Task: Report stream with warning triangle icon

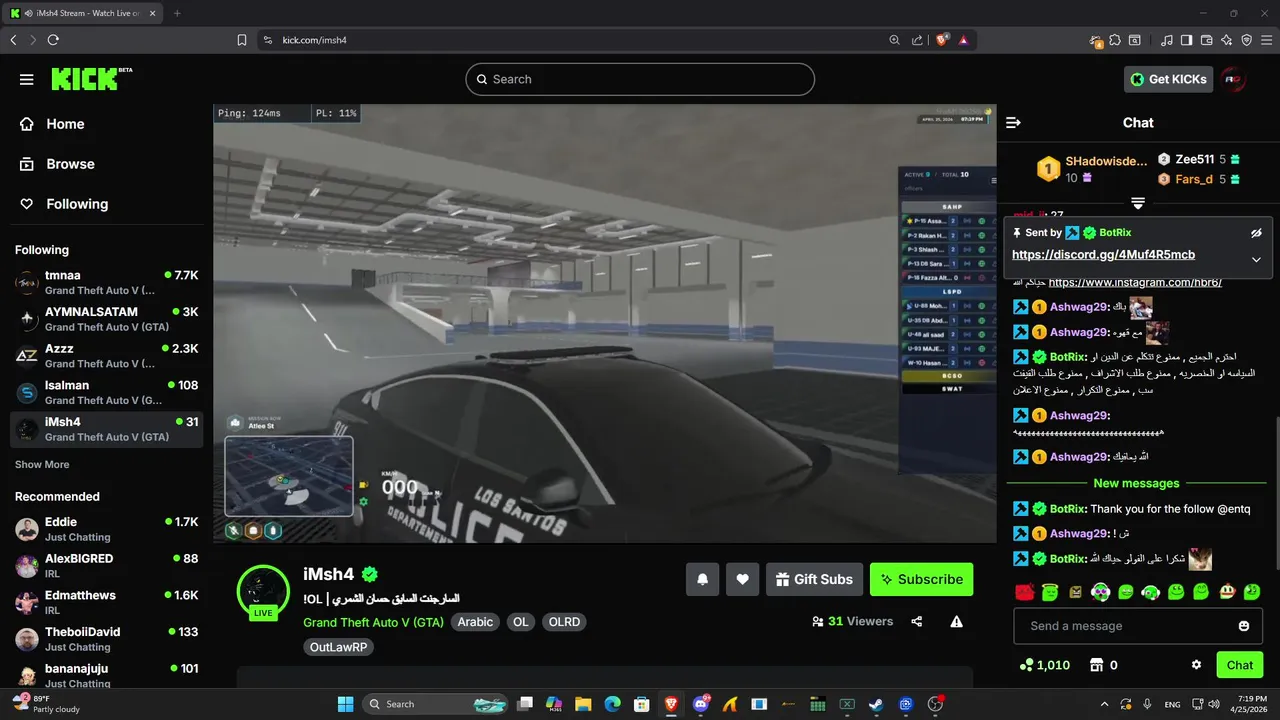Action: click(956, 621)
